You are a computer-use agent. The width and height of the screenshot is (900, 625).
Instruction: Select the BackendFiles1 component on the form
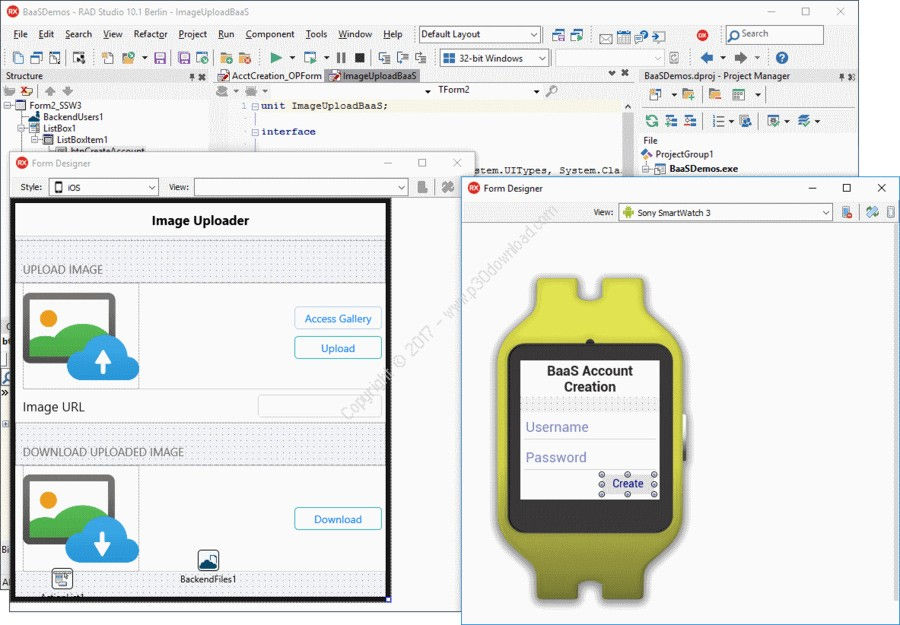(208, 566)
